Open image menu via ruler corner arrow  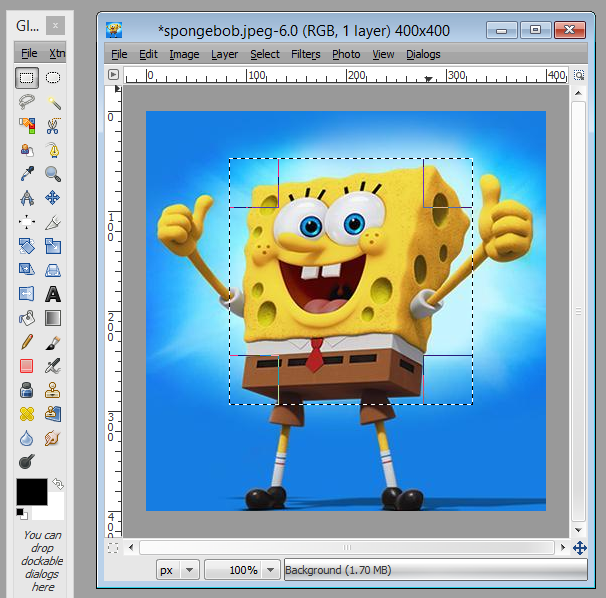[113, 74]
